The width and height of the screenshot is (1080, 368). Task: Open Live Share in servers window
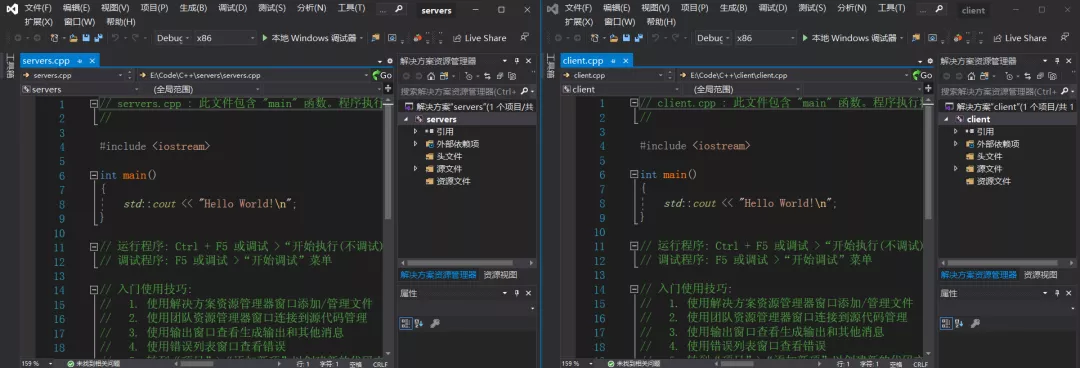pyautogui.click(x=479, y=38)
